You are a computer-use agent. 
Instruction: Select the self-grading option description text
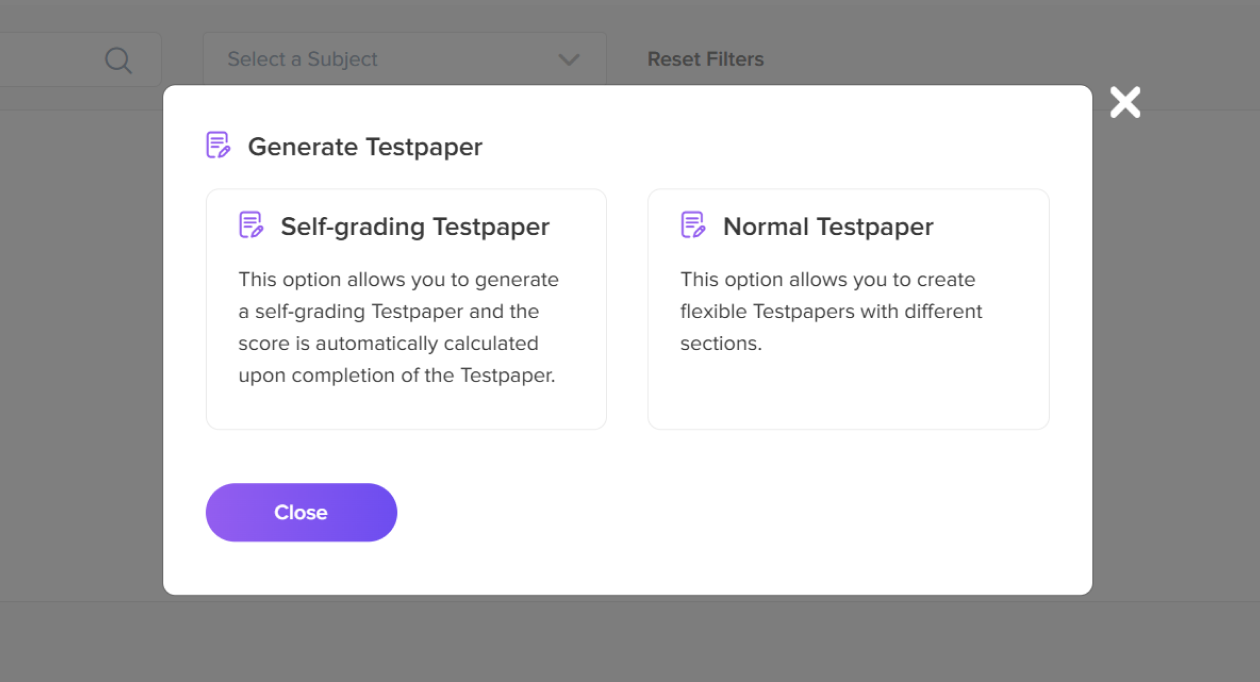[400, 327]
